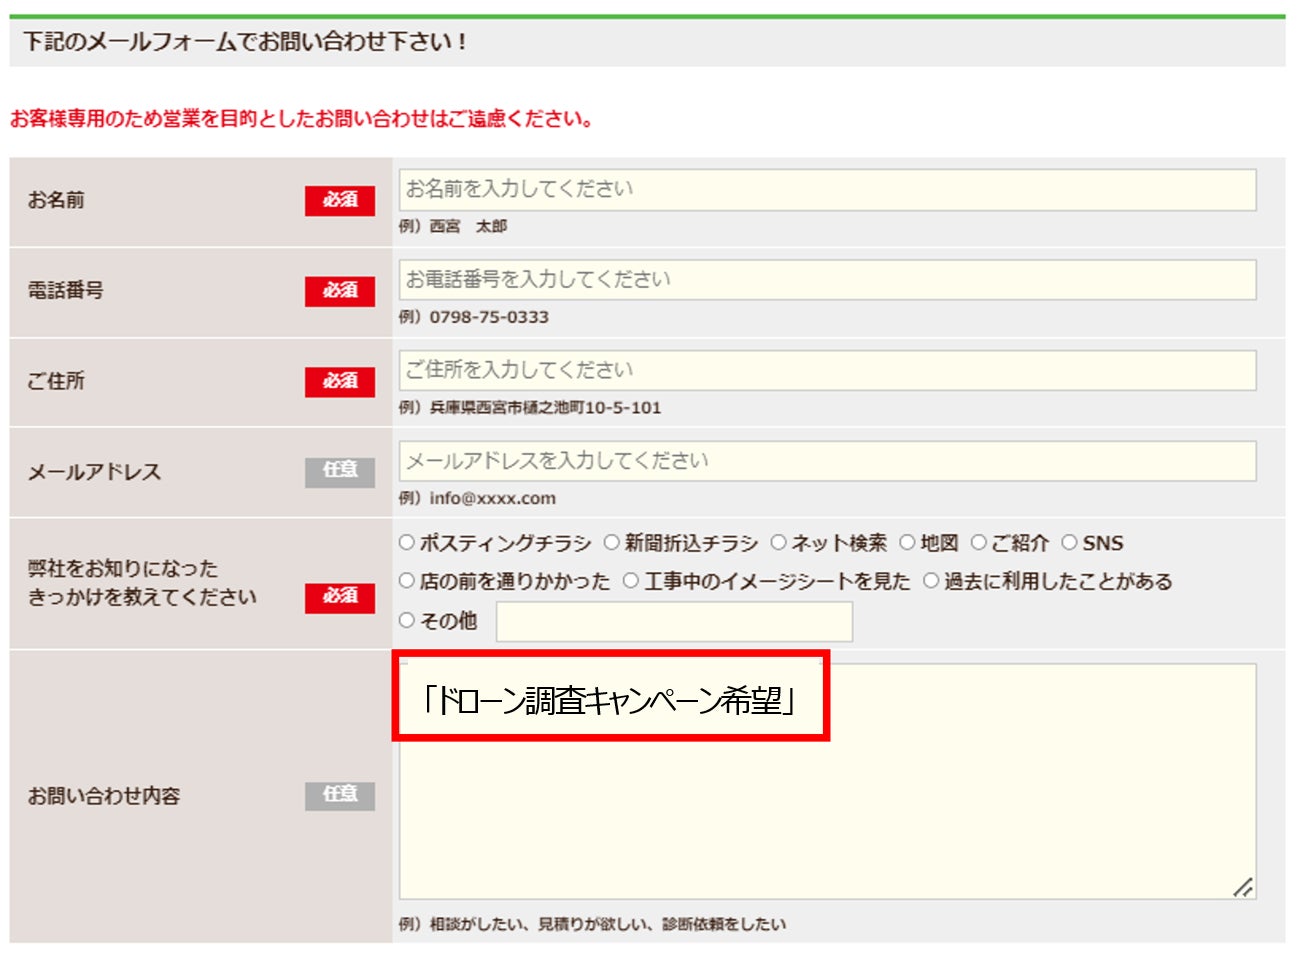Choose 店の前を通りかかった radio option

[x=407, y=581]
